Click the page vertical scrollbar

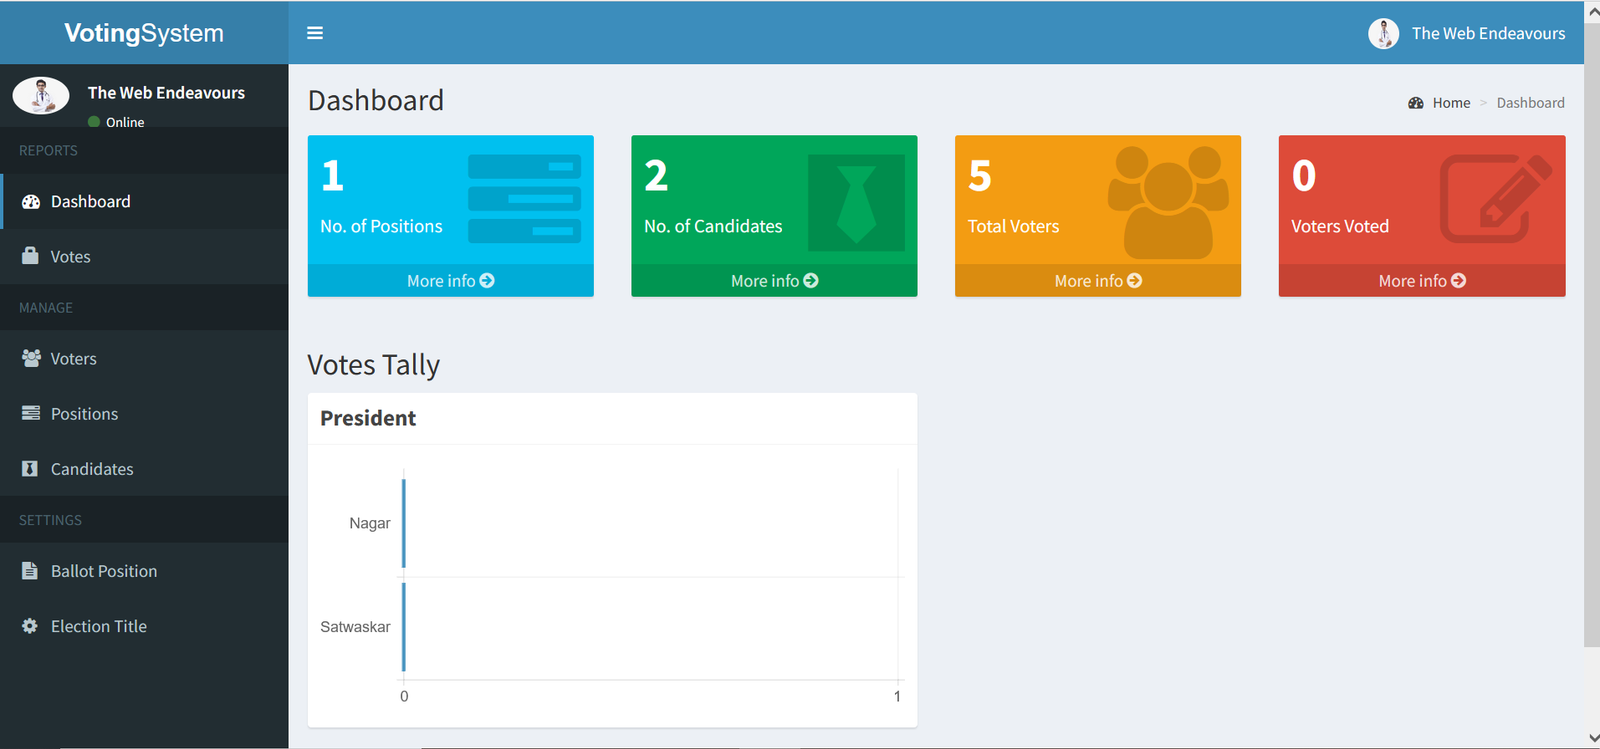1592,330
